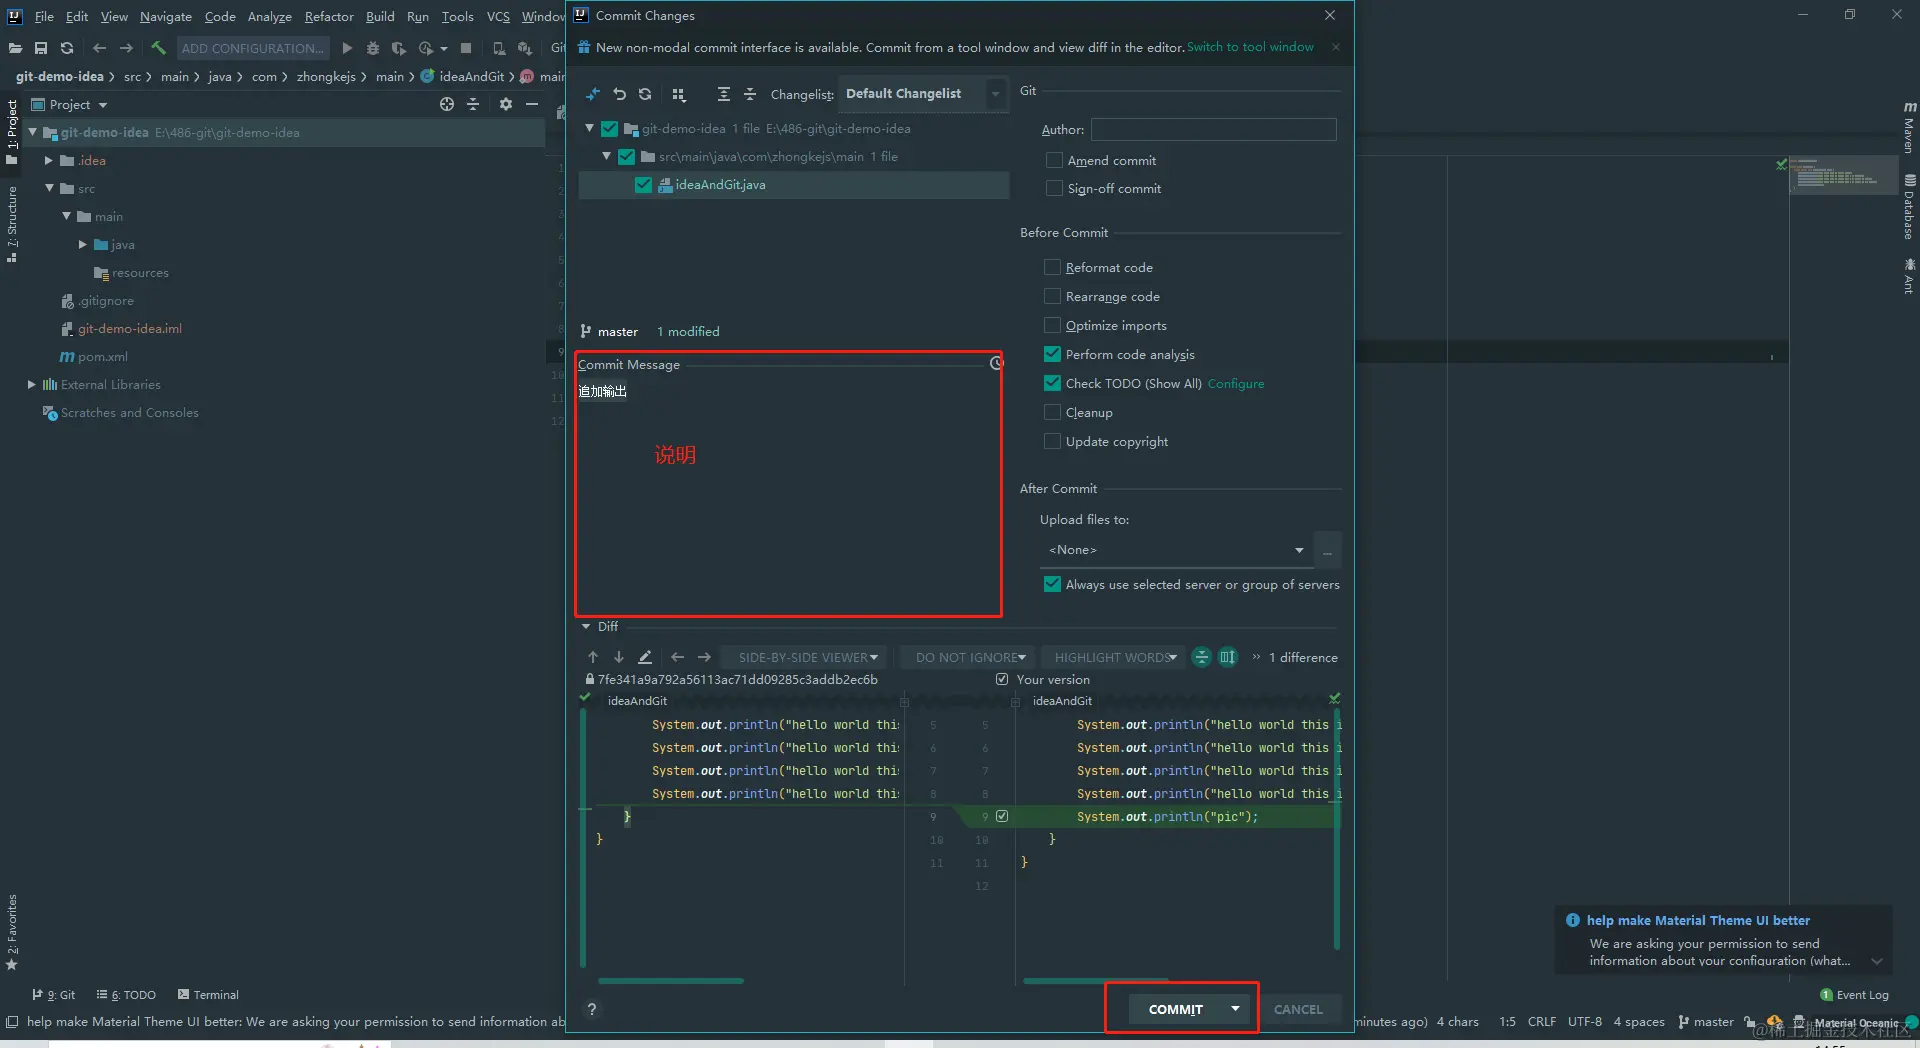Screen dimensions: 1920x1048
Task: Open the Navigate menu
Action: (x=166, y=16)
